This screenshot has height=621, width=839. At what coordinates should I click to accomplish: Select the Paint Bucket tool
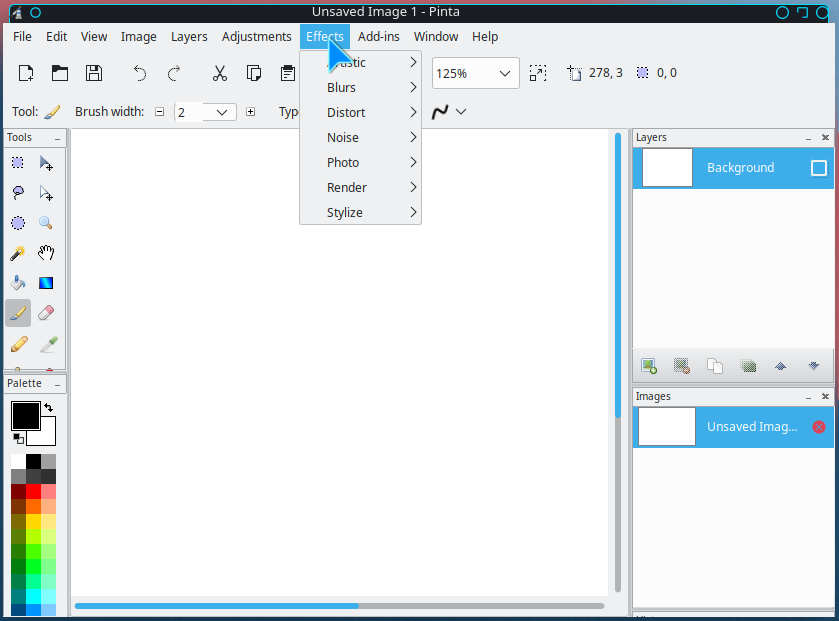pyautogui.click(x=18, y=282)
